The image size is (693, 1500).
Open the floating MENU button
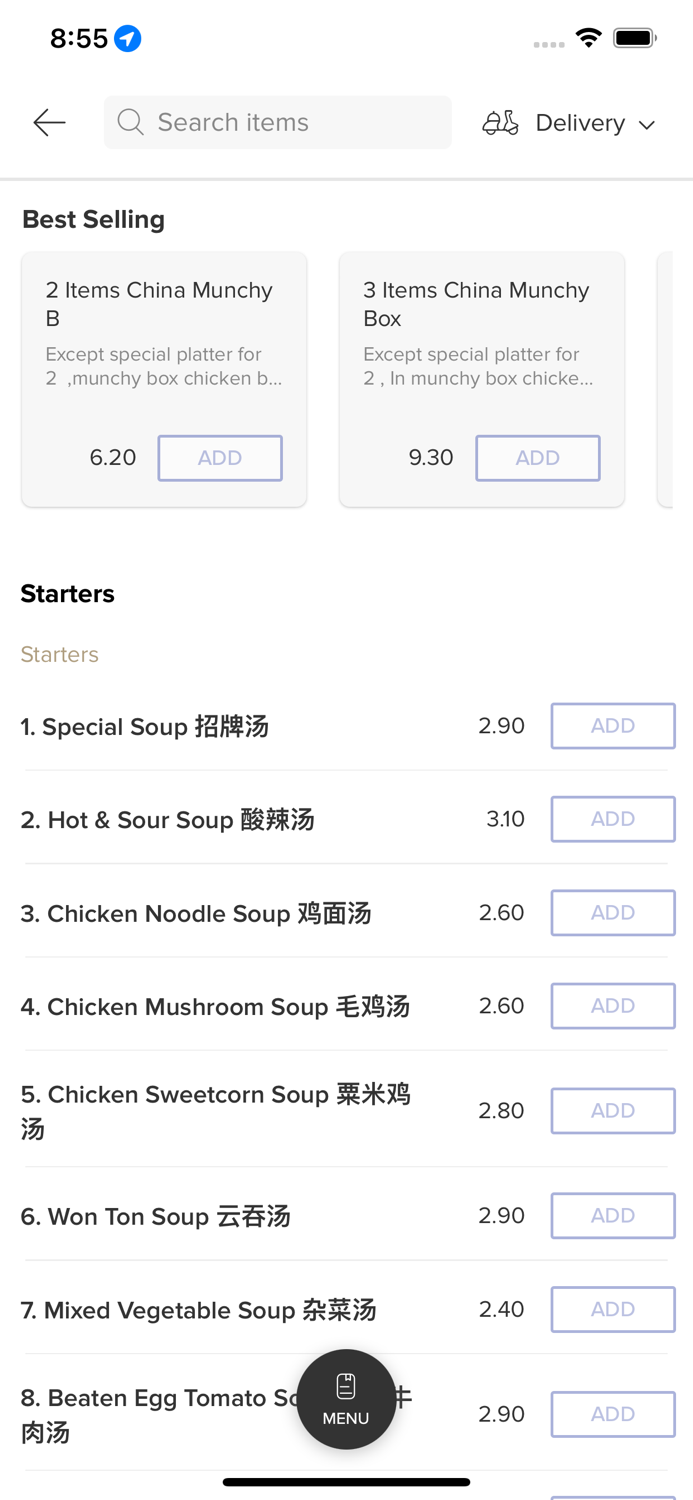point(346,1399)
